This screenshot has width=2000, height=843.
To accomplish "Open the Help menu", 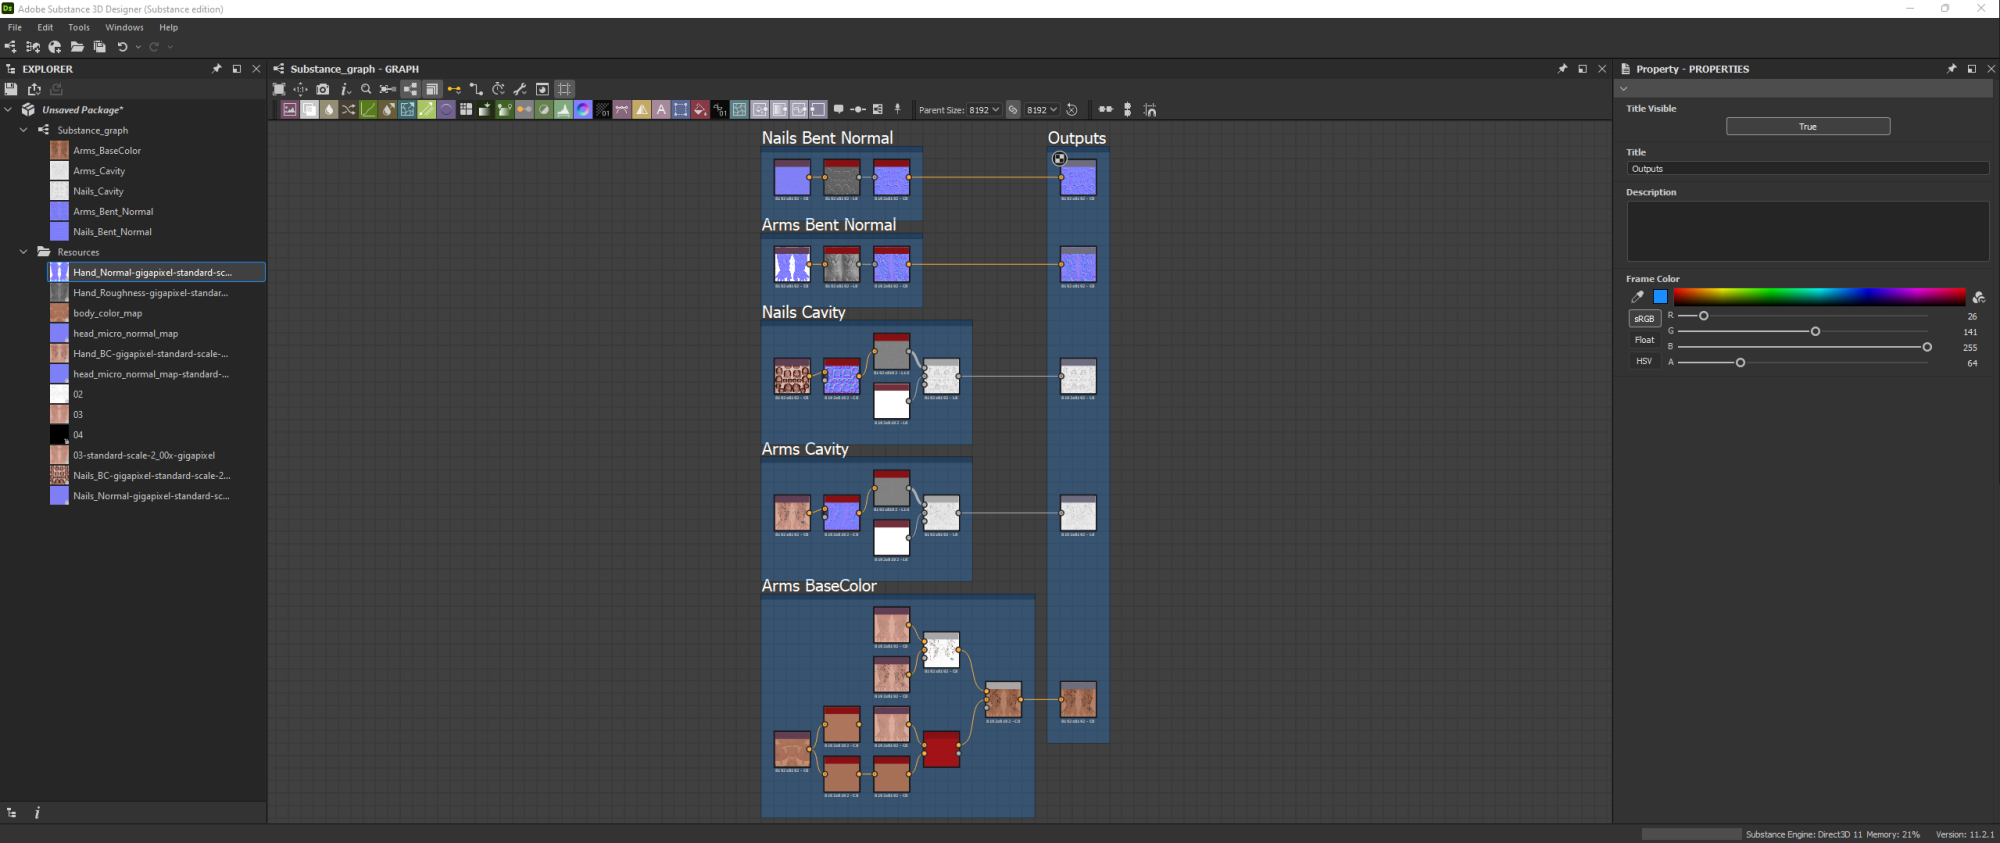I will point(169,27).
